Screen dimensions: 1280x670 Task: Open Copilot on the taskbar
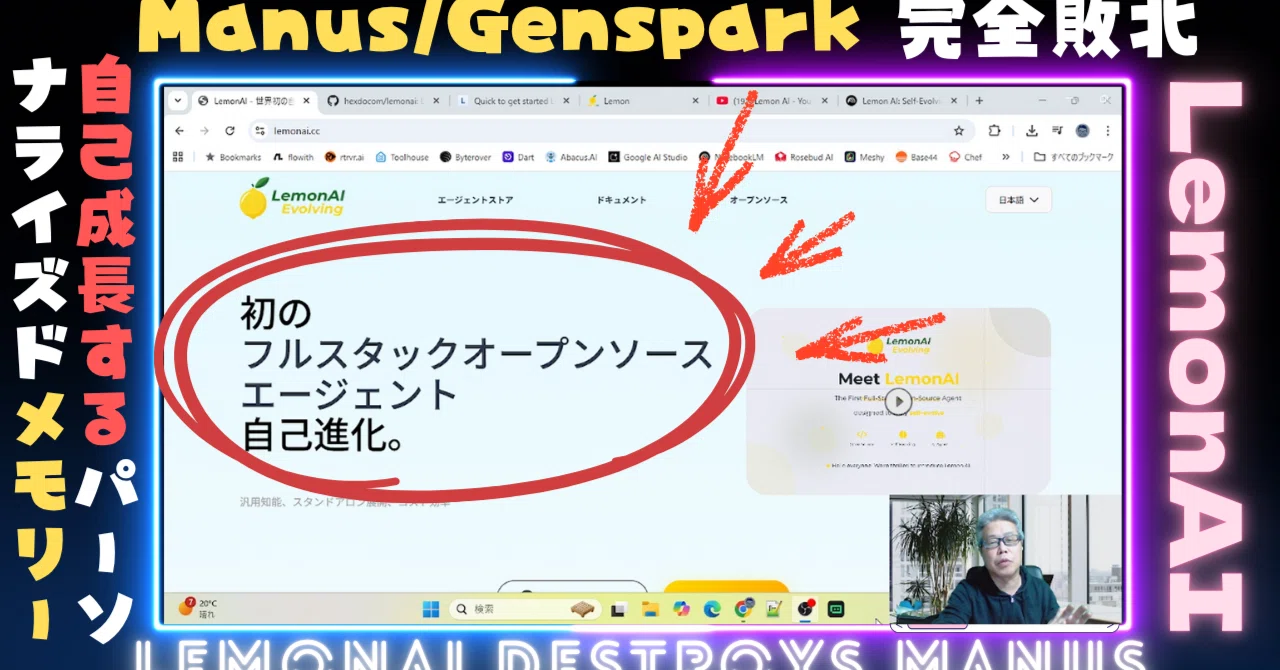[x=682, y=608]
